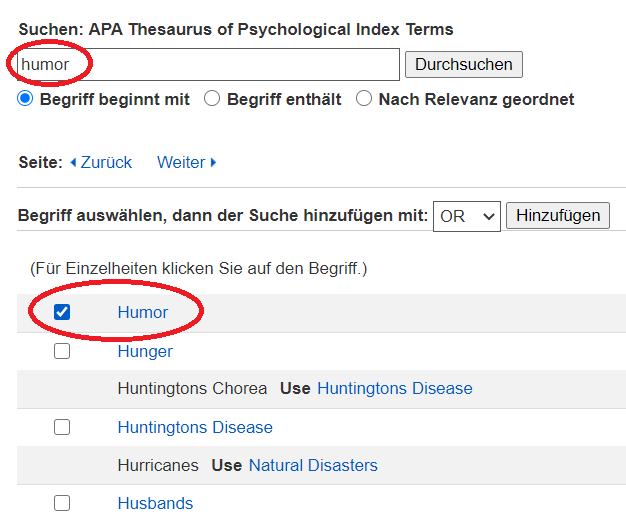Tick the Husbands checkbox
This screenshot has width=626, height=518.
[62, 503]
